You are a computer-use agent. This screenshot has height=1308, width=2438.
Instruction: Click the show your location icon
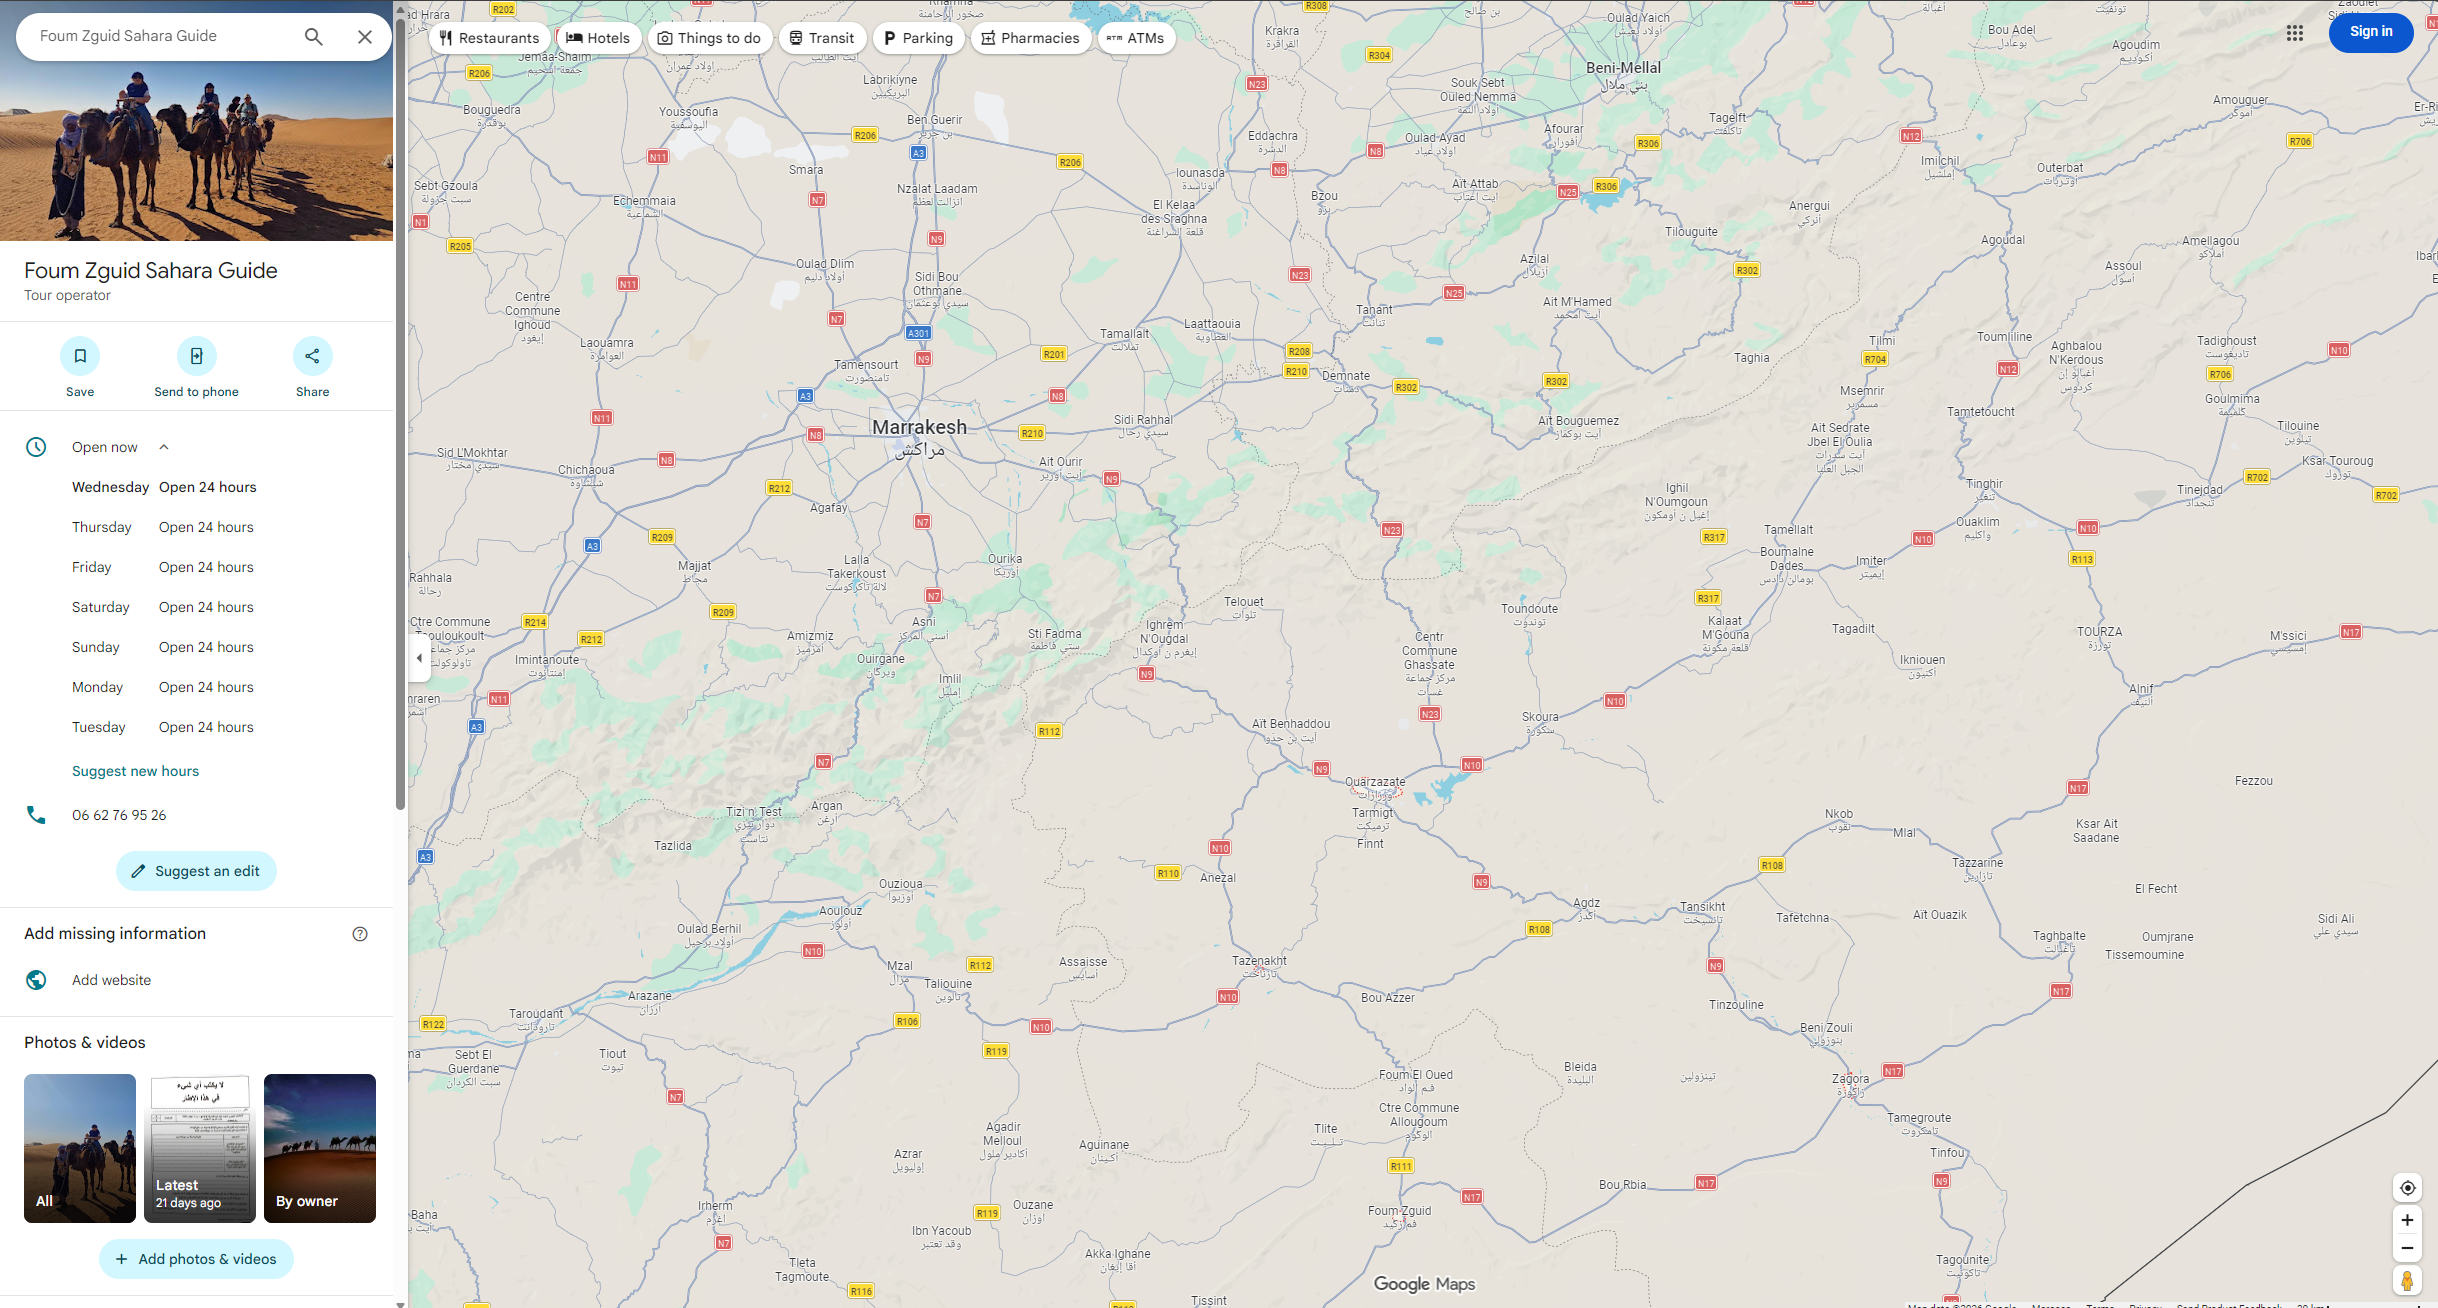[x=2407, y=1188]
